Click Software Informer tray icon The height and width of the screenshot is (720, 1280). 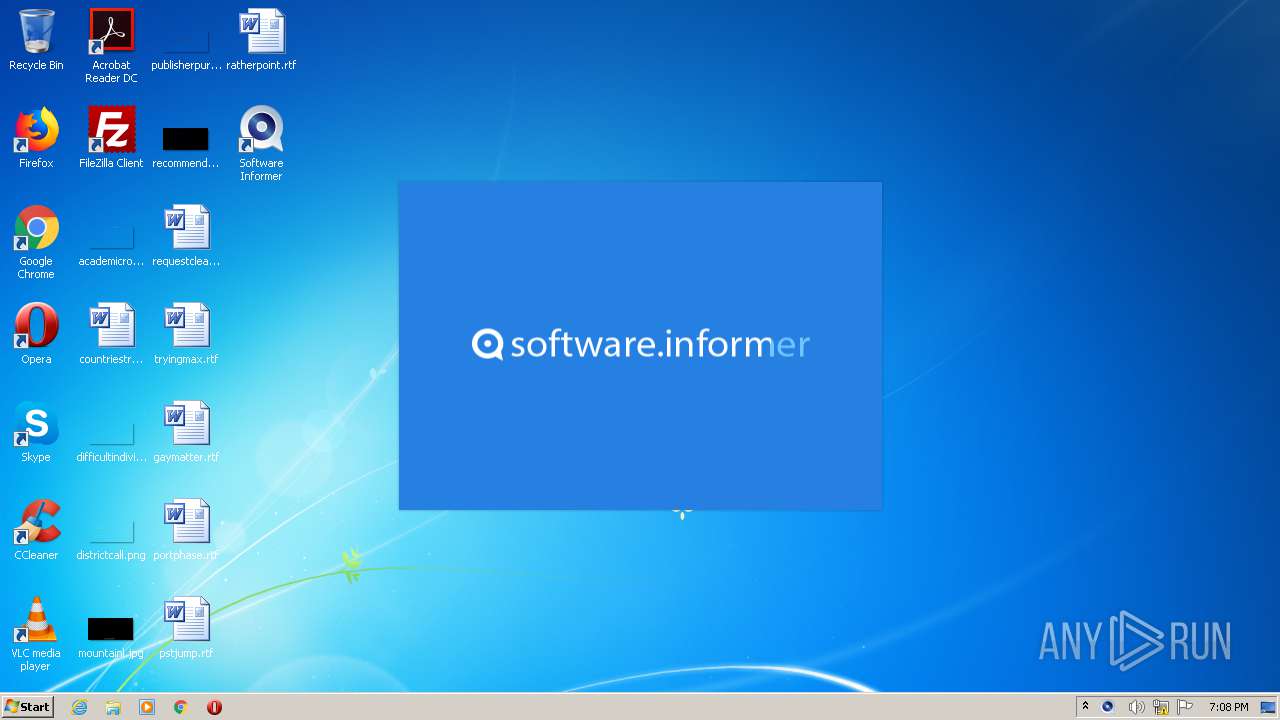coord(1107,707)
